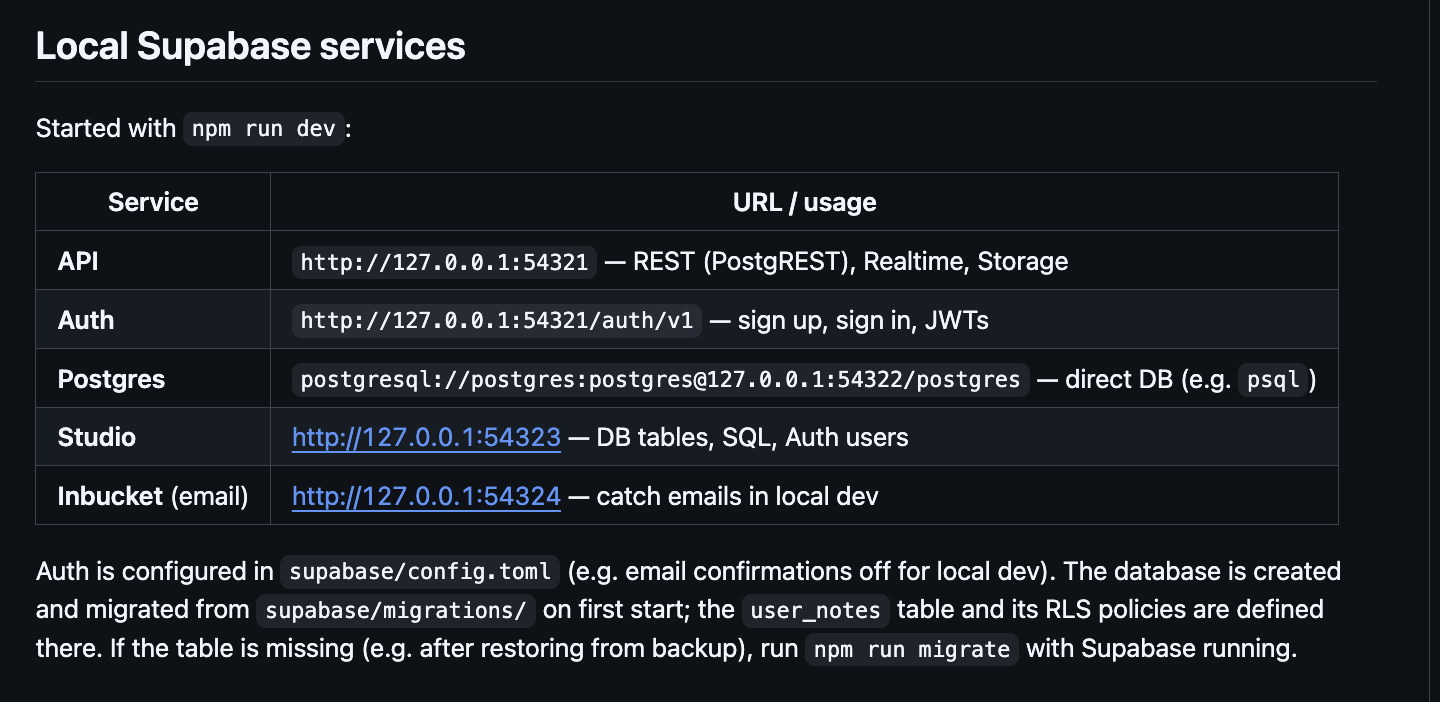1440x702 pixels.
Task: Select the API row label
Action: pos(78,261)
